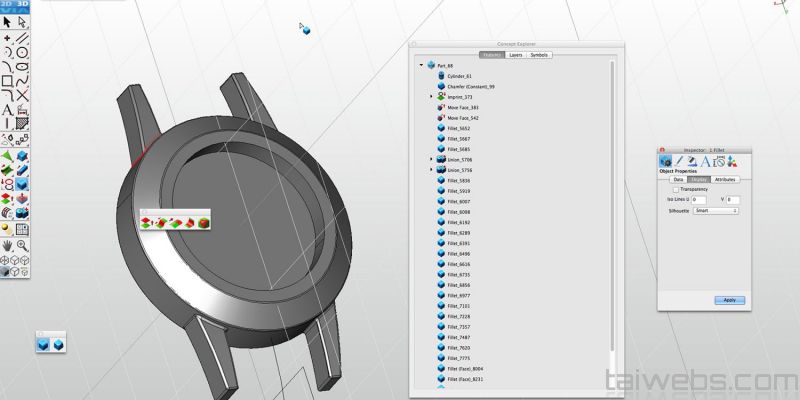Screen dimensions: 800x400
Task: Click the pen icon in Inspector
Action: (677, 161)
